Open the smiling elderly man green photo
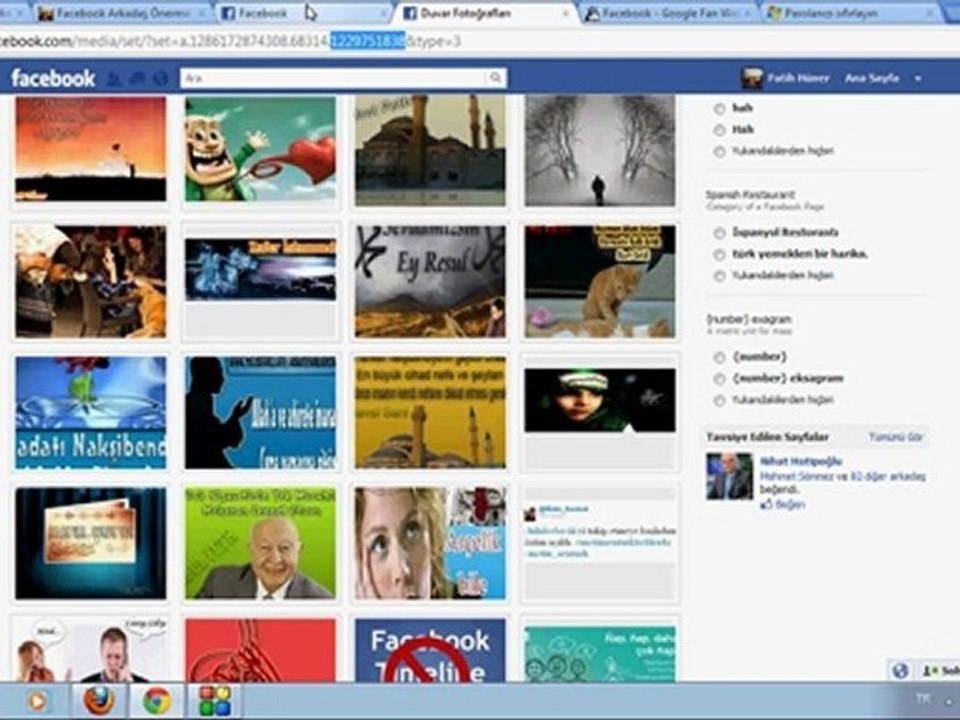Viewport: 960px width, 720px height. point(260,543)
